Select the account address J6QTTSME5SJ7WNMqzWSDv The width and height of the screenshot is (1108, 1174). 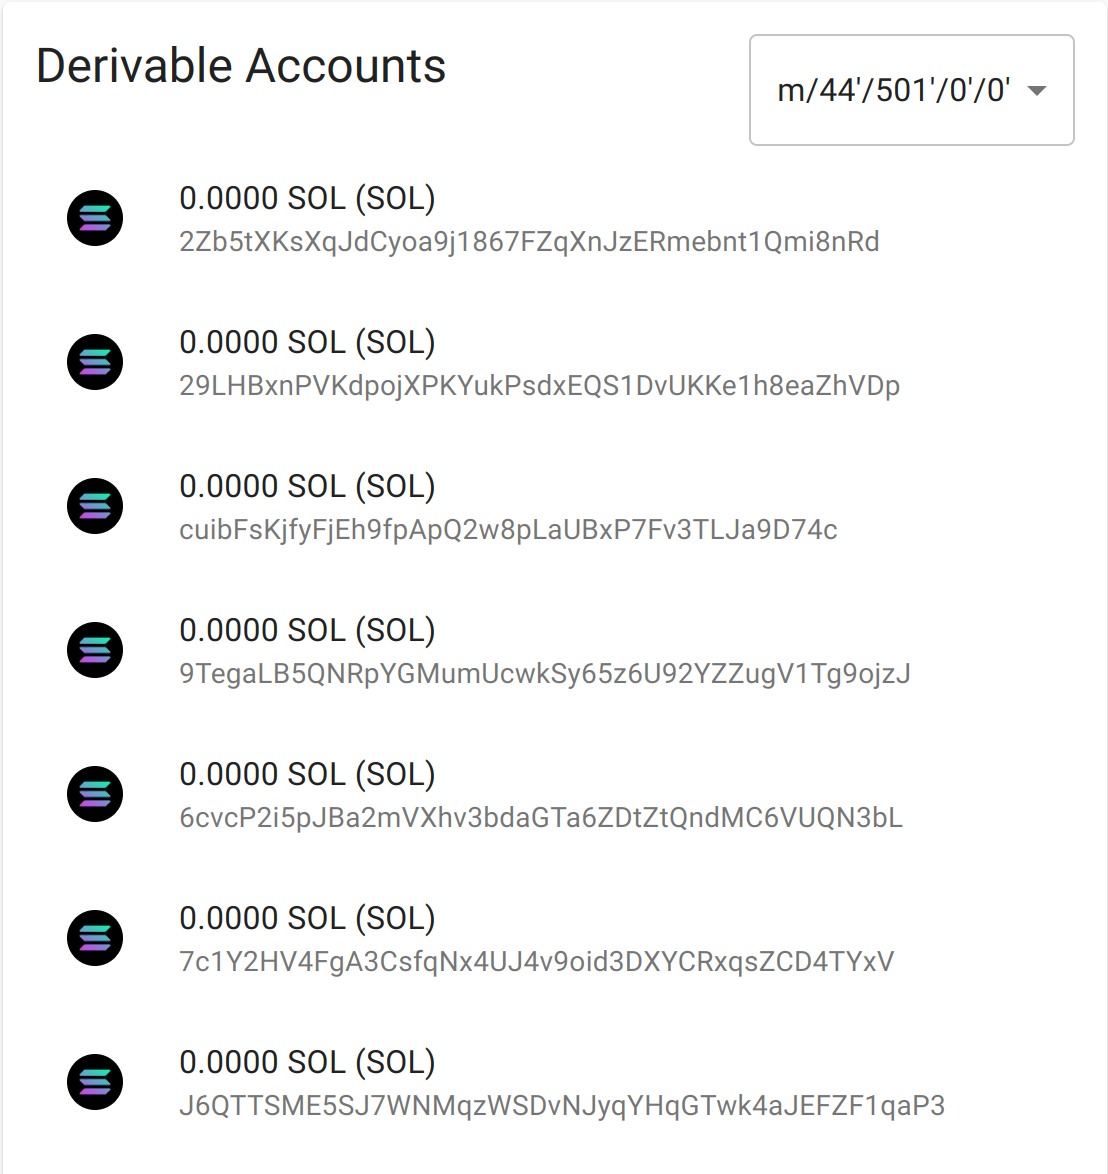562,1106
